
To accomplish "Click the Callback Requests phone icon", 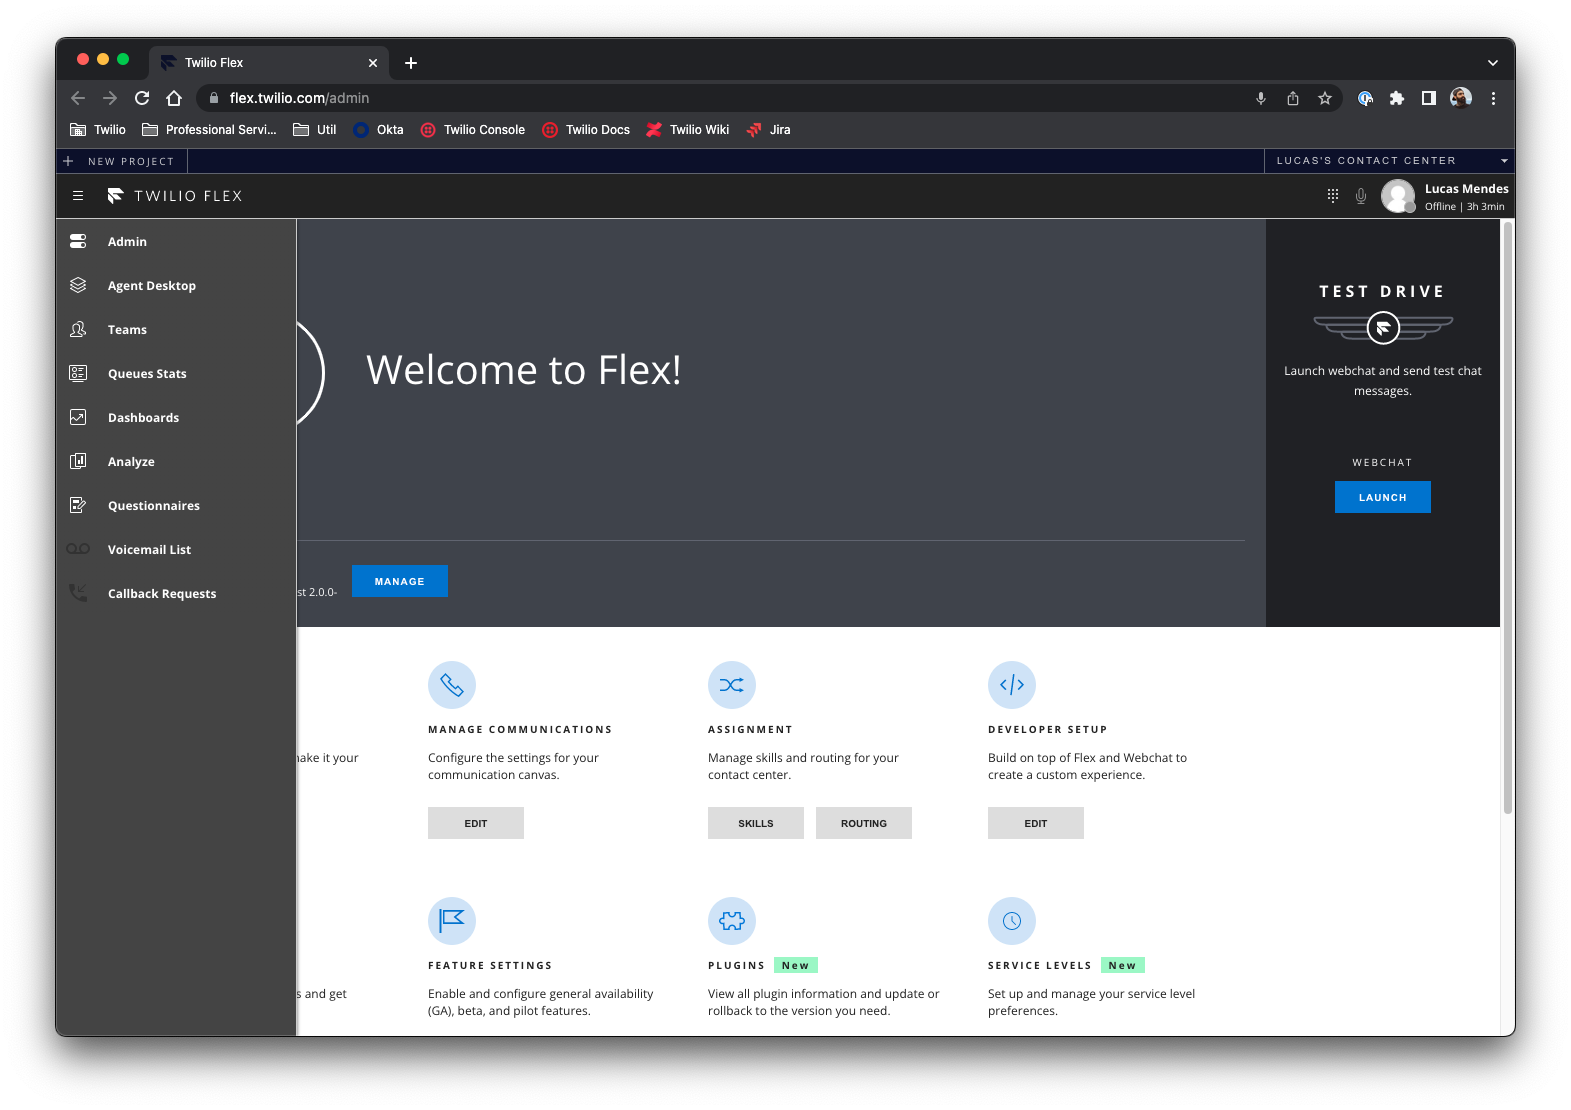I will click(78, 593).
